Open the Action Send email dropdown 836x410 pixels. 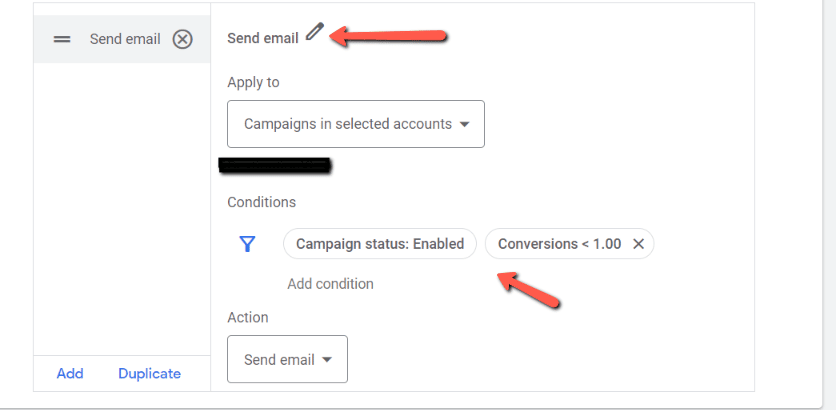coord(287,359)
